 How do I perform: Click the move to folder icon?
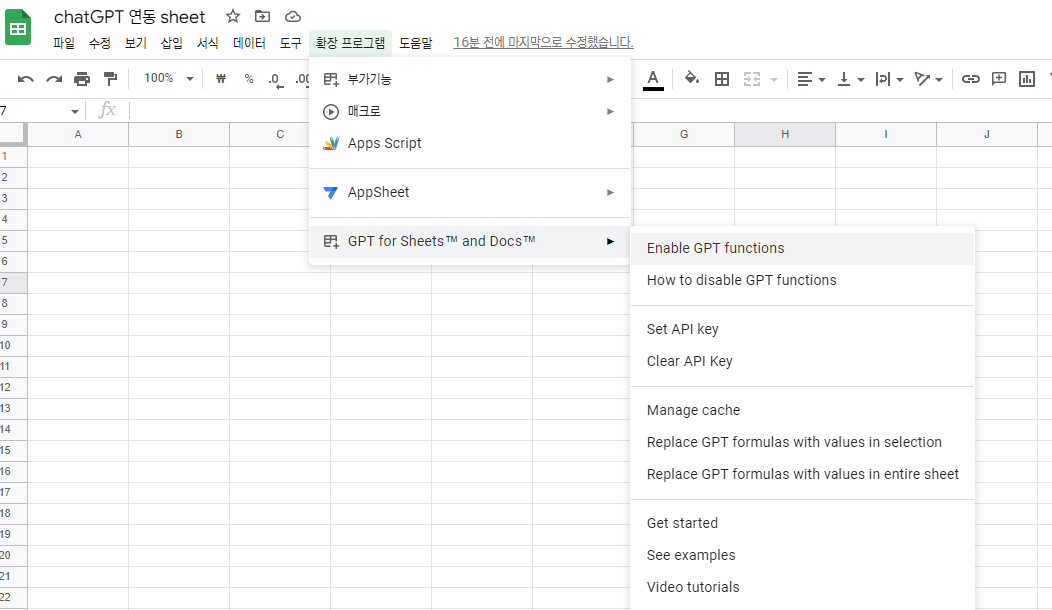point(262,16)
